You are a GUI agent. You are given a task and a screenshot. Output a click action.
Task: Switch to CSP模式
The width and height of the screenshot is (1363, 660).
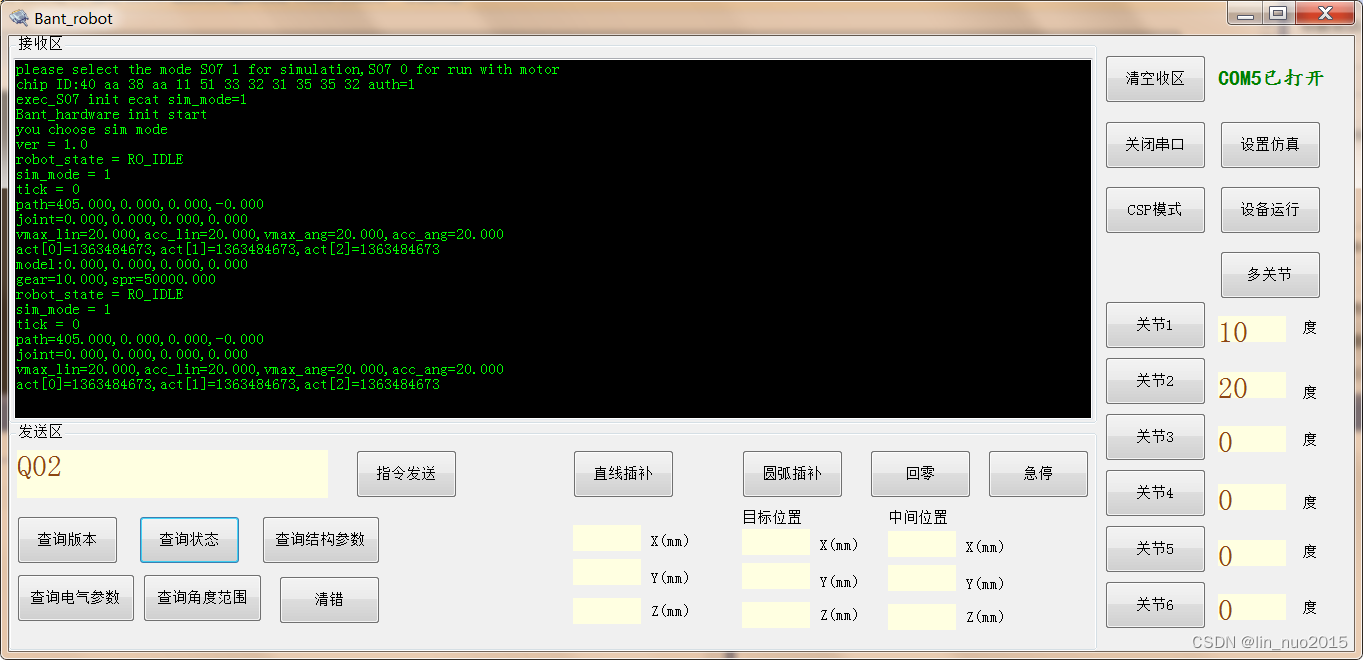coord(1155,210)
